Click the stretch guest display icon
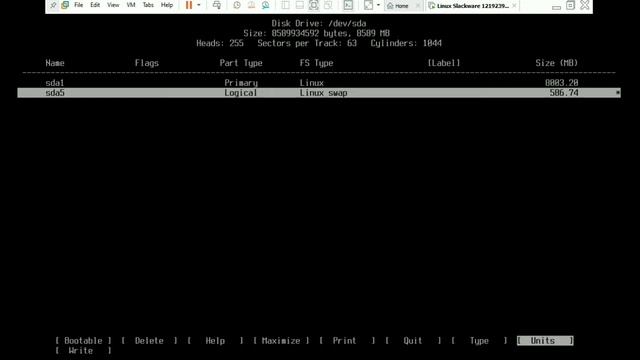The height and width of the screenshot is (360, 640). click(x=368, y=5)
